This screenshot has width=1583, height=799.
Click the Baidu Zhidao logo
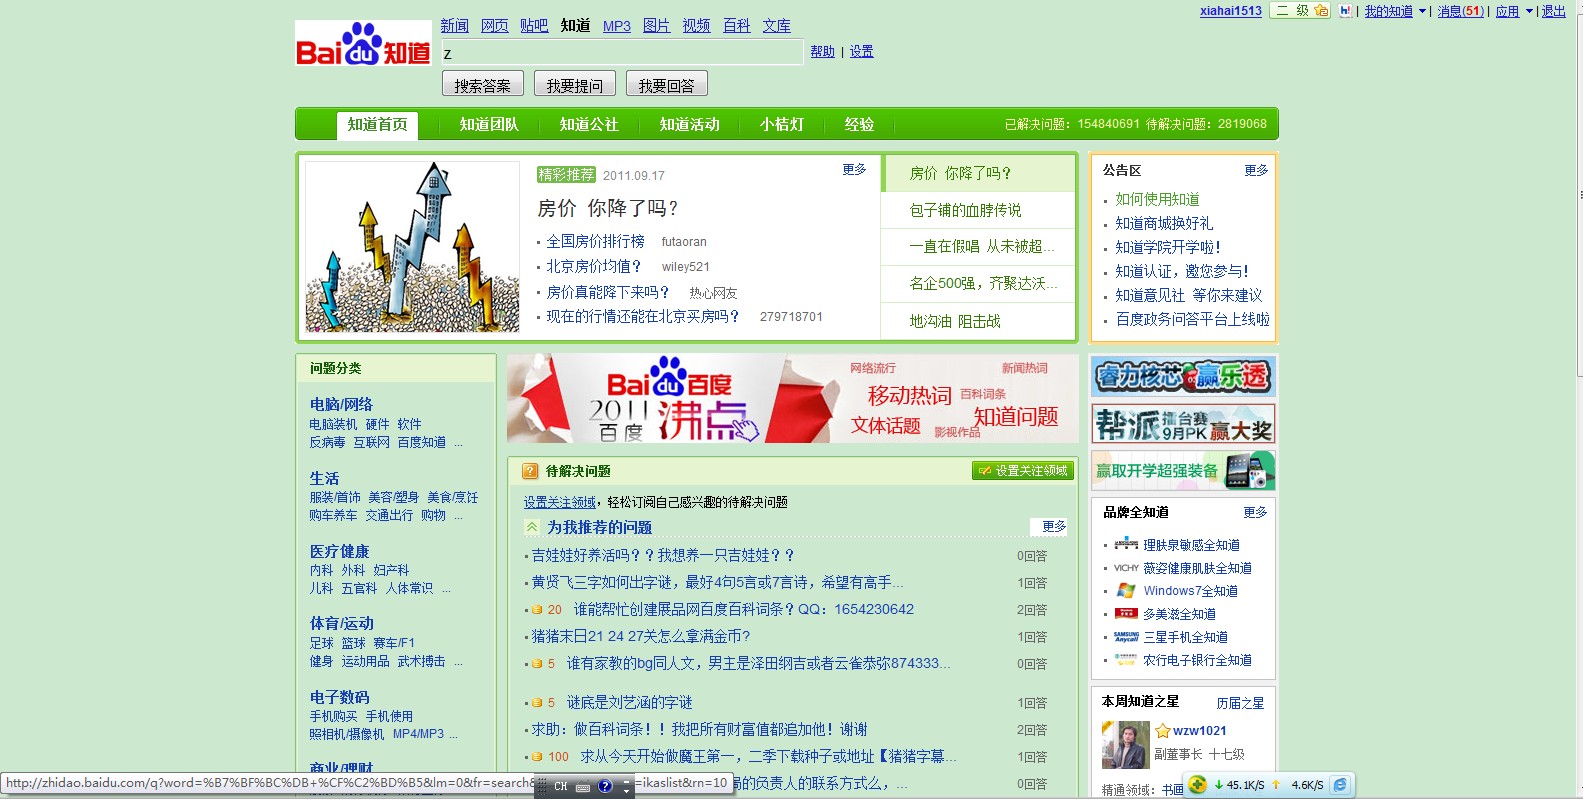363,44
